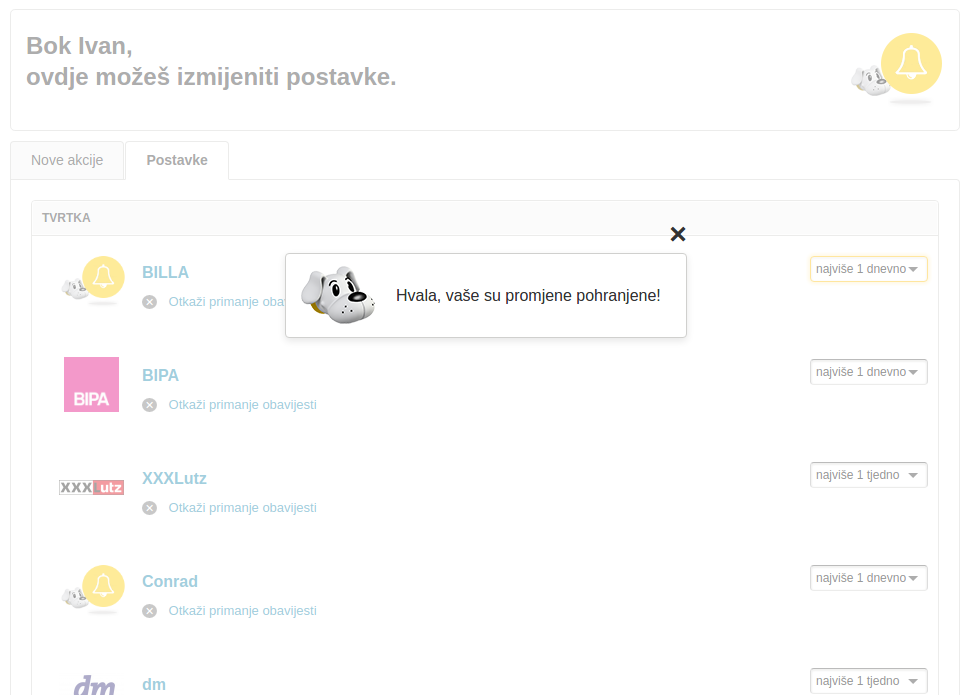The width and height of the screenshot is (970, 695).
Task: Click the cancel X icon under BIPA
Action: (x=149, y=405)
